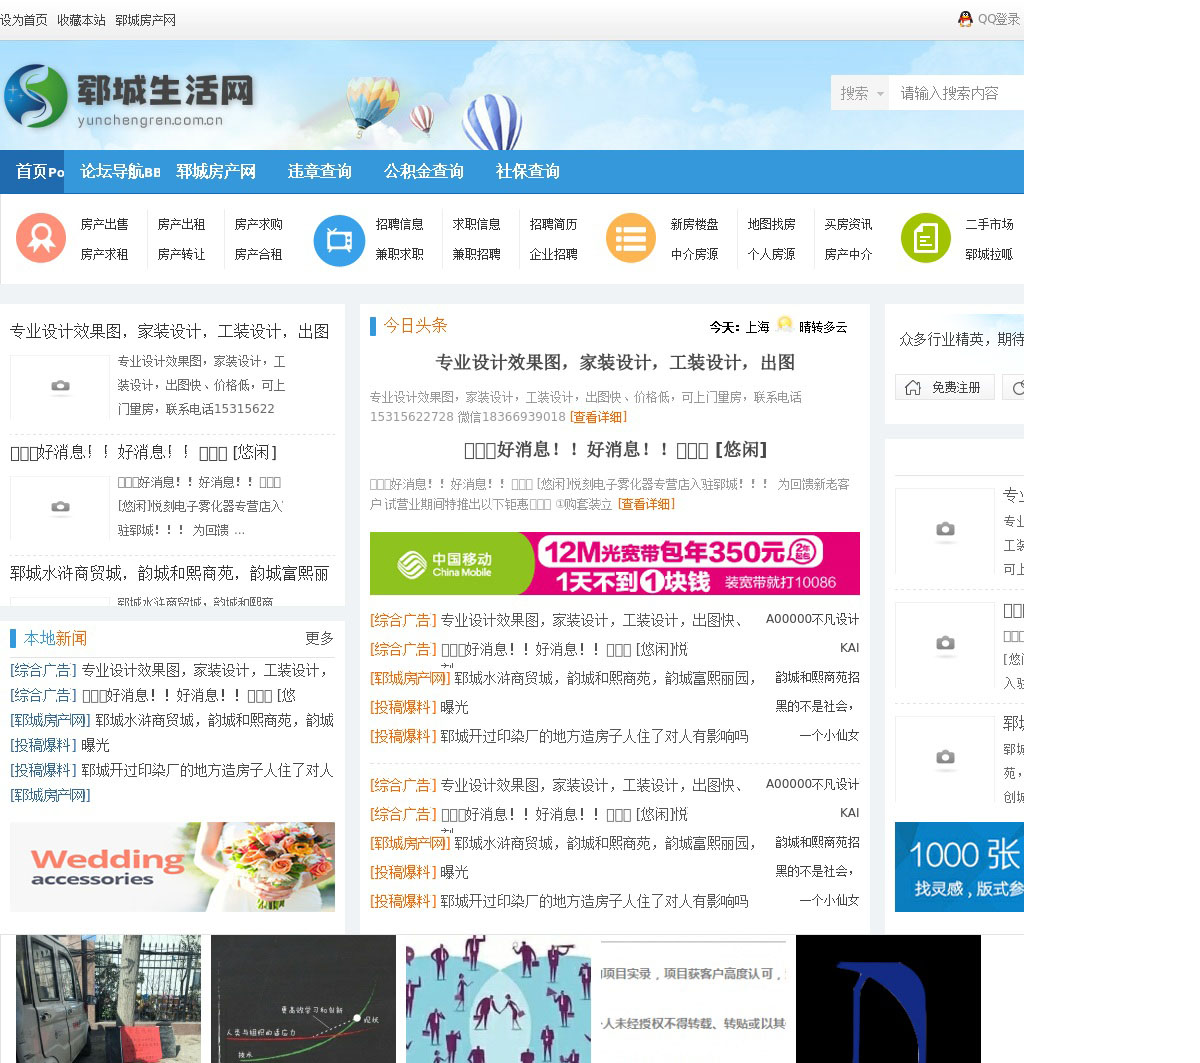This screenshot has height=1063, width=1200.
Task: Open the Wedding accessories banner image
Action: 172,867
